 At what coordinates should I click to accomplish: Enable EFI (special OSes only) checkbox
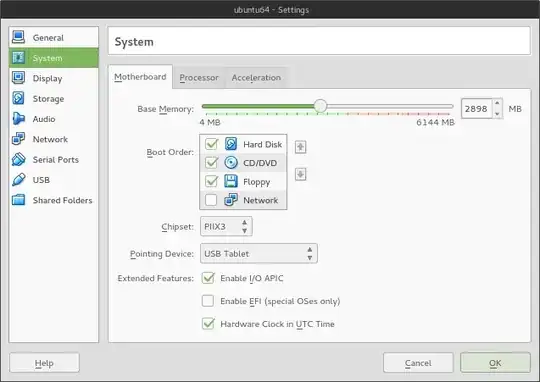[x=208, y=301]
